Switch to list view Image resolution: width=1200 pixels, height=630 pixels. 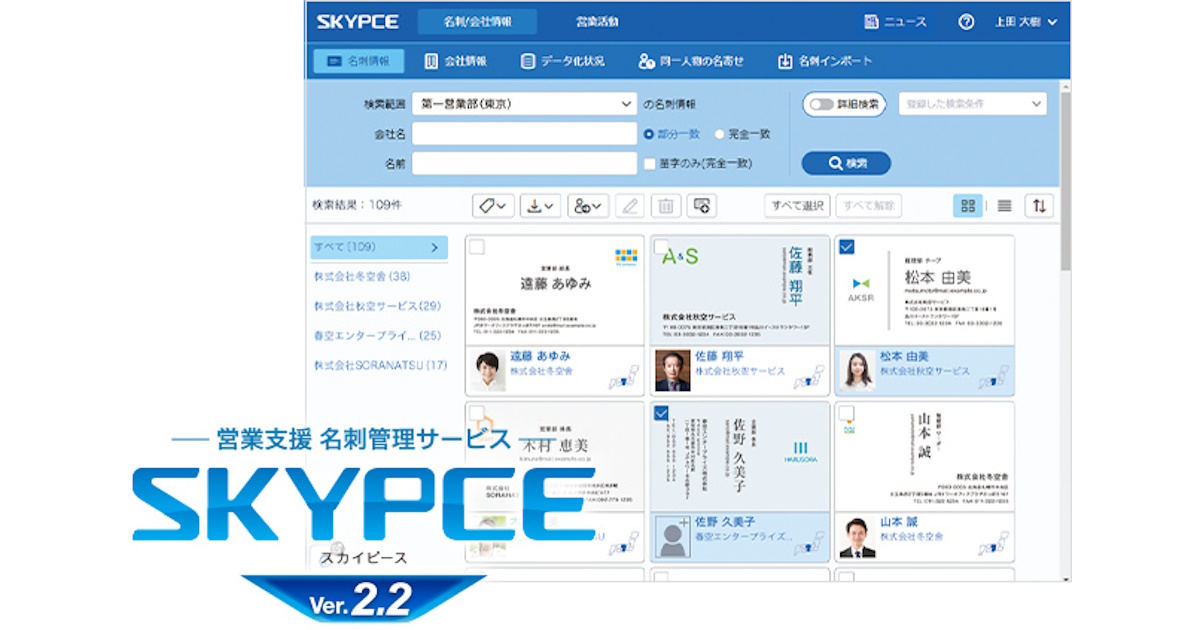point(1004,206)
